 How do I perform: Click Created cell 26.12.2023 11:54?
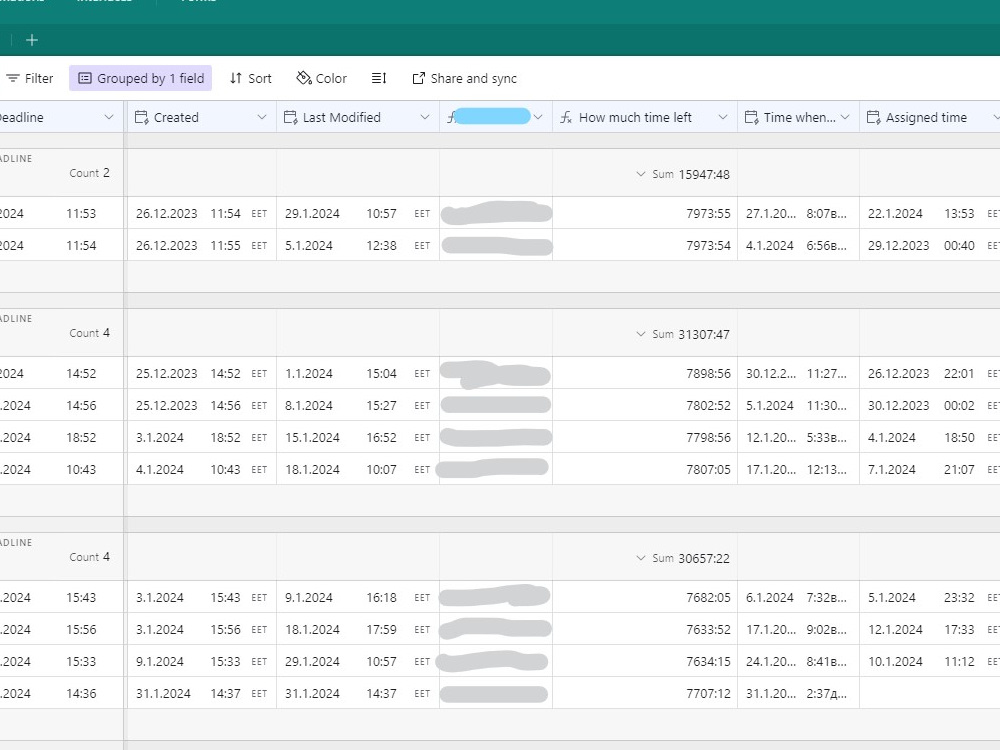202,213
